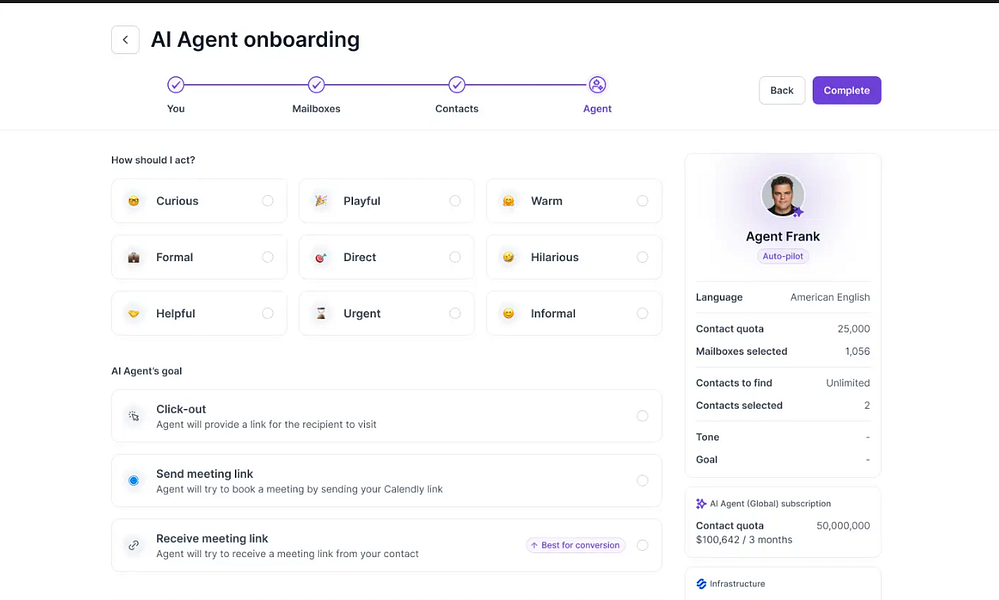Click the Goal label in the summary

click(707, 460)
